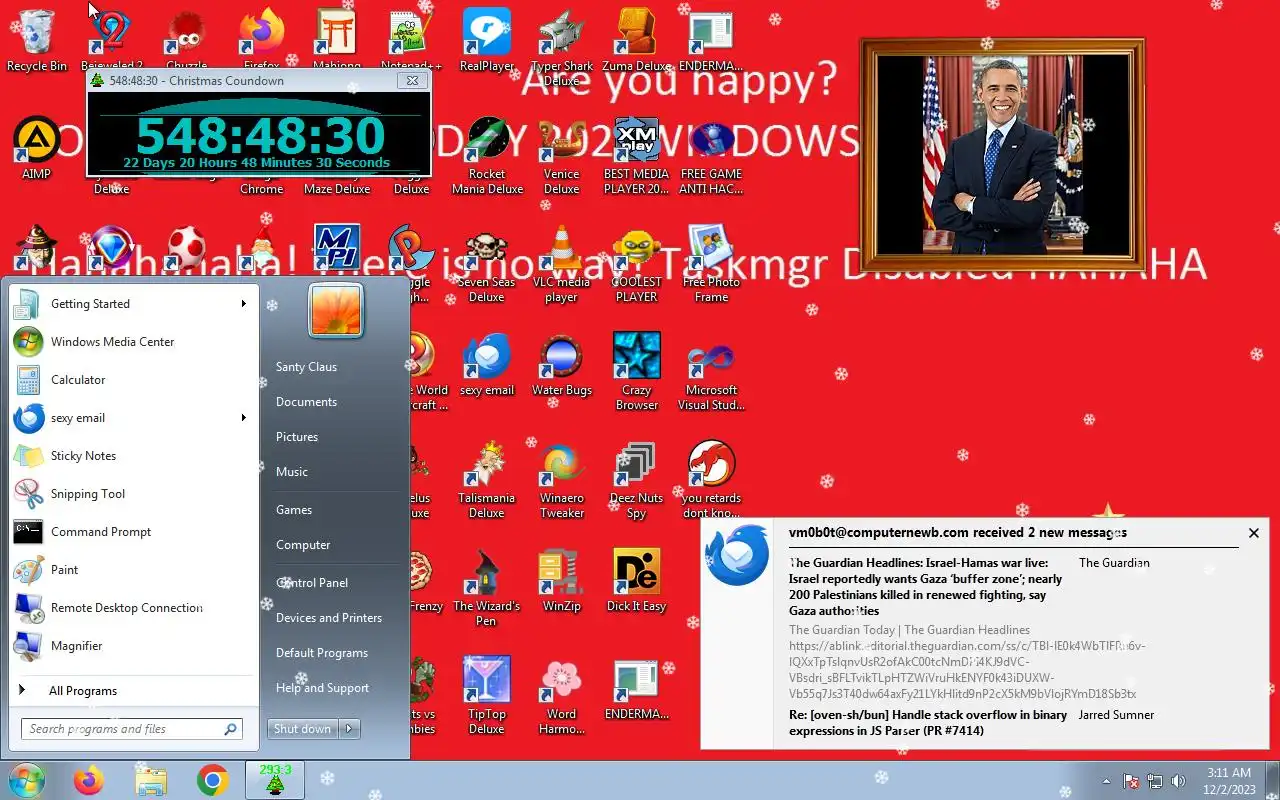Expand sexy email jump list arrow
Viewport: 1280px width, 800px height.
pos(243,417)
